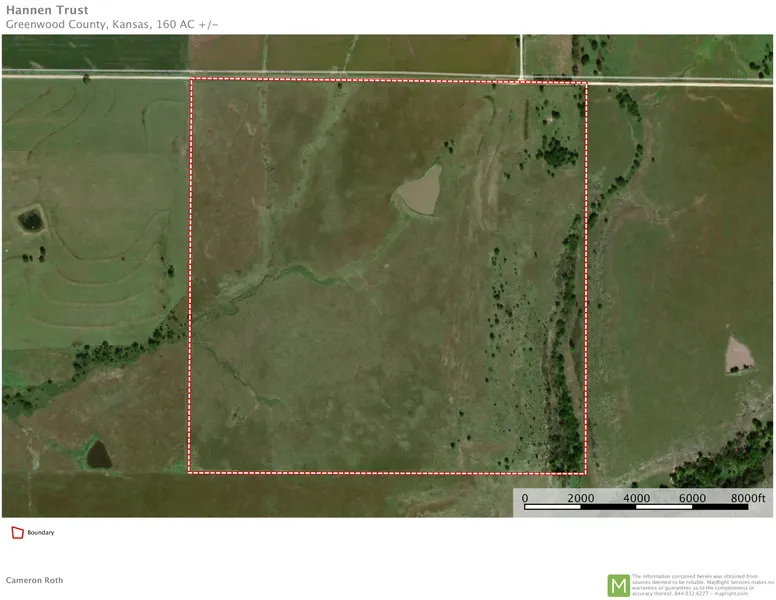Click the tree cluster in boundary's northeast corner
Image resolution: width=776 pixels, height=600 pixels.
(x=556, y=150)
